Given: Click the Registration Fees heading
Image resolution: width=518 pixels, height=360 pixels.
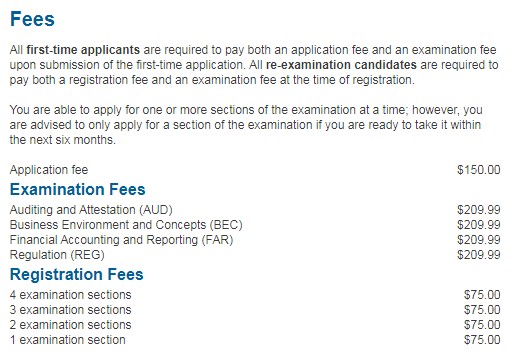Looking at the screenshot, I should tap(77, 274).
